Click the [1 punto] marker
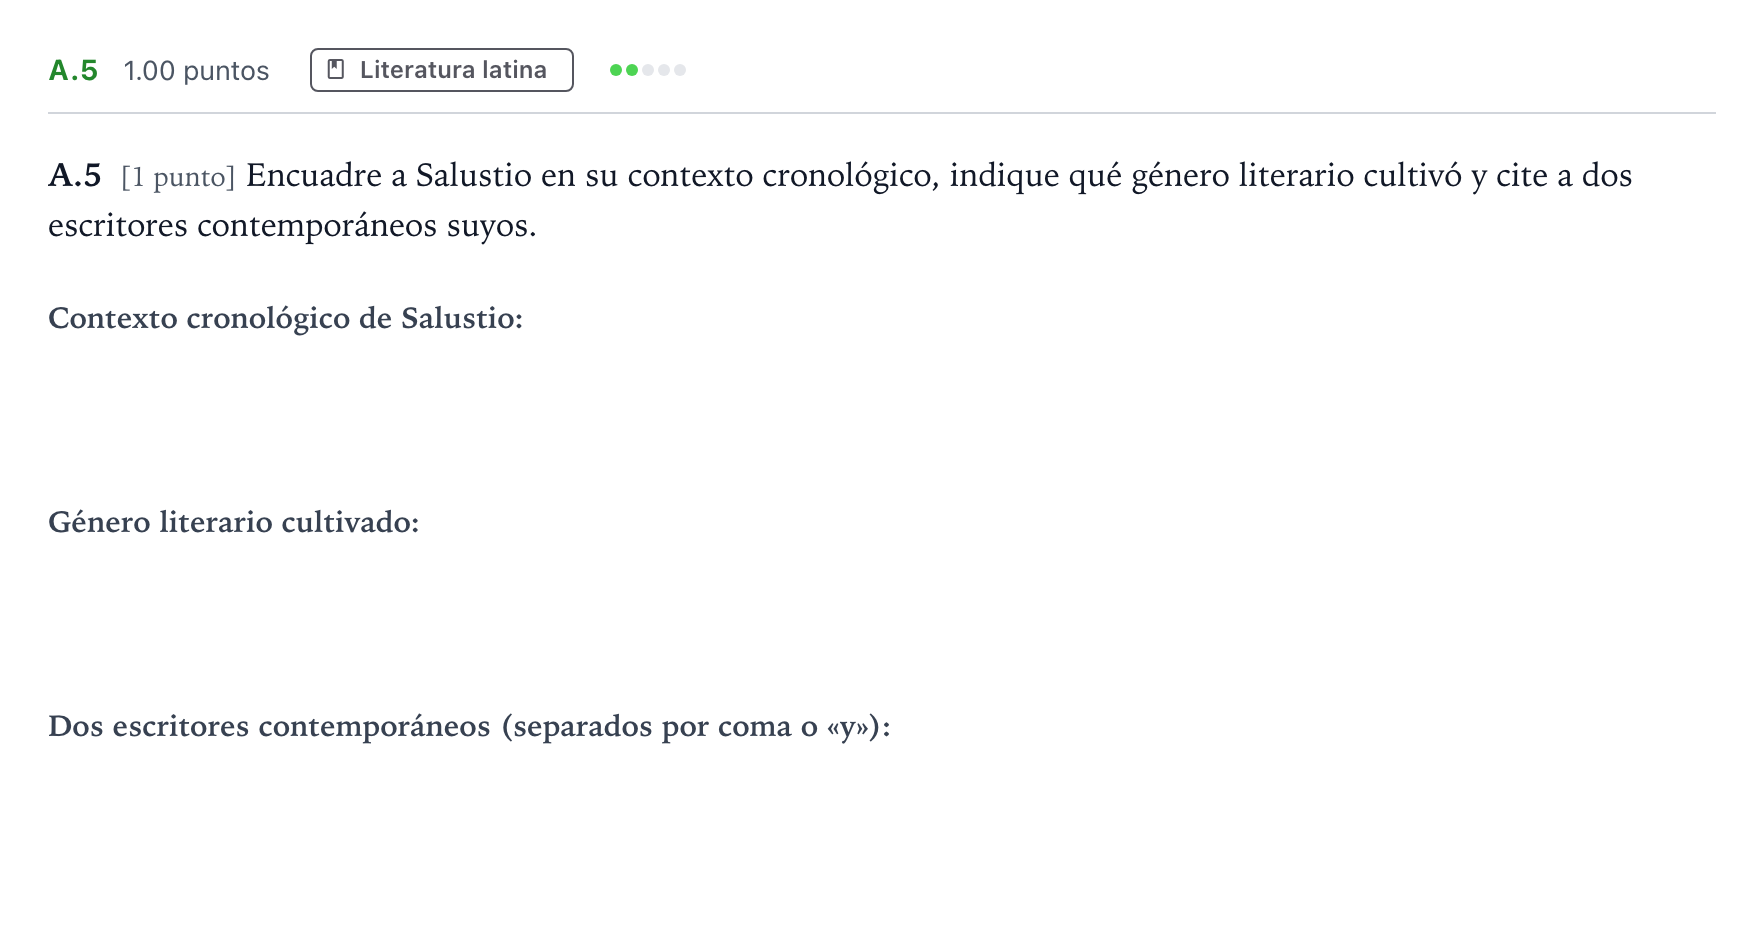1764x928 pixels. (178, 177)
